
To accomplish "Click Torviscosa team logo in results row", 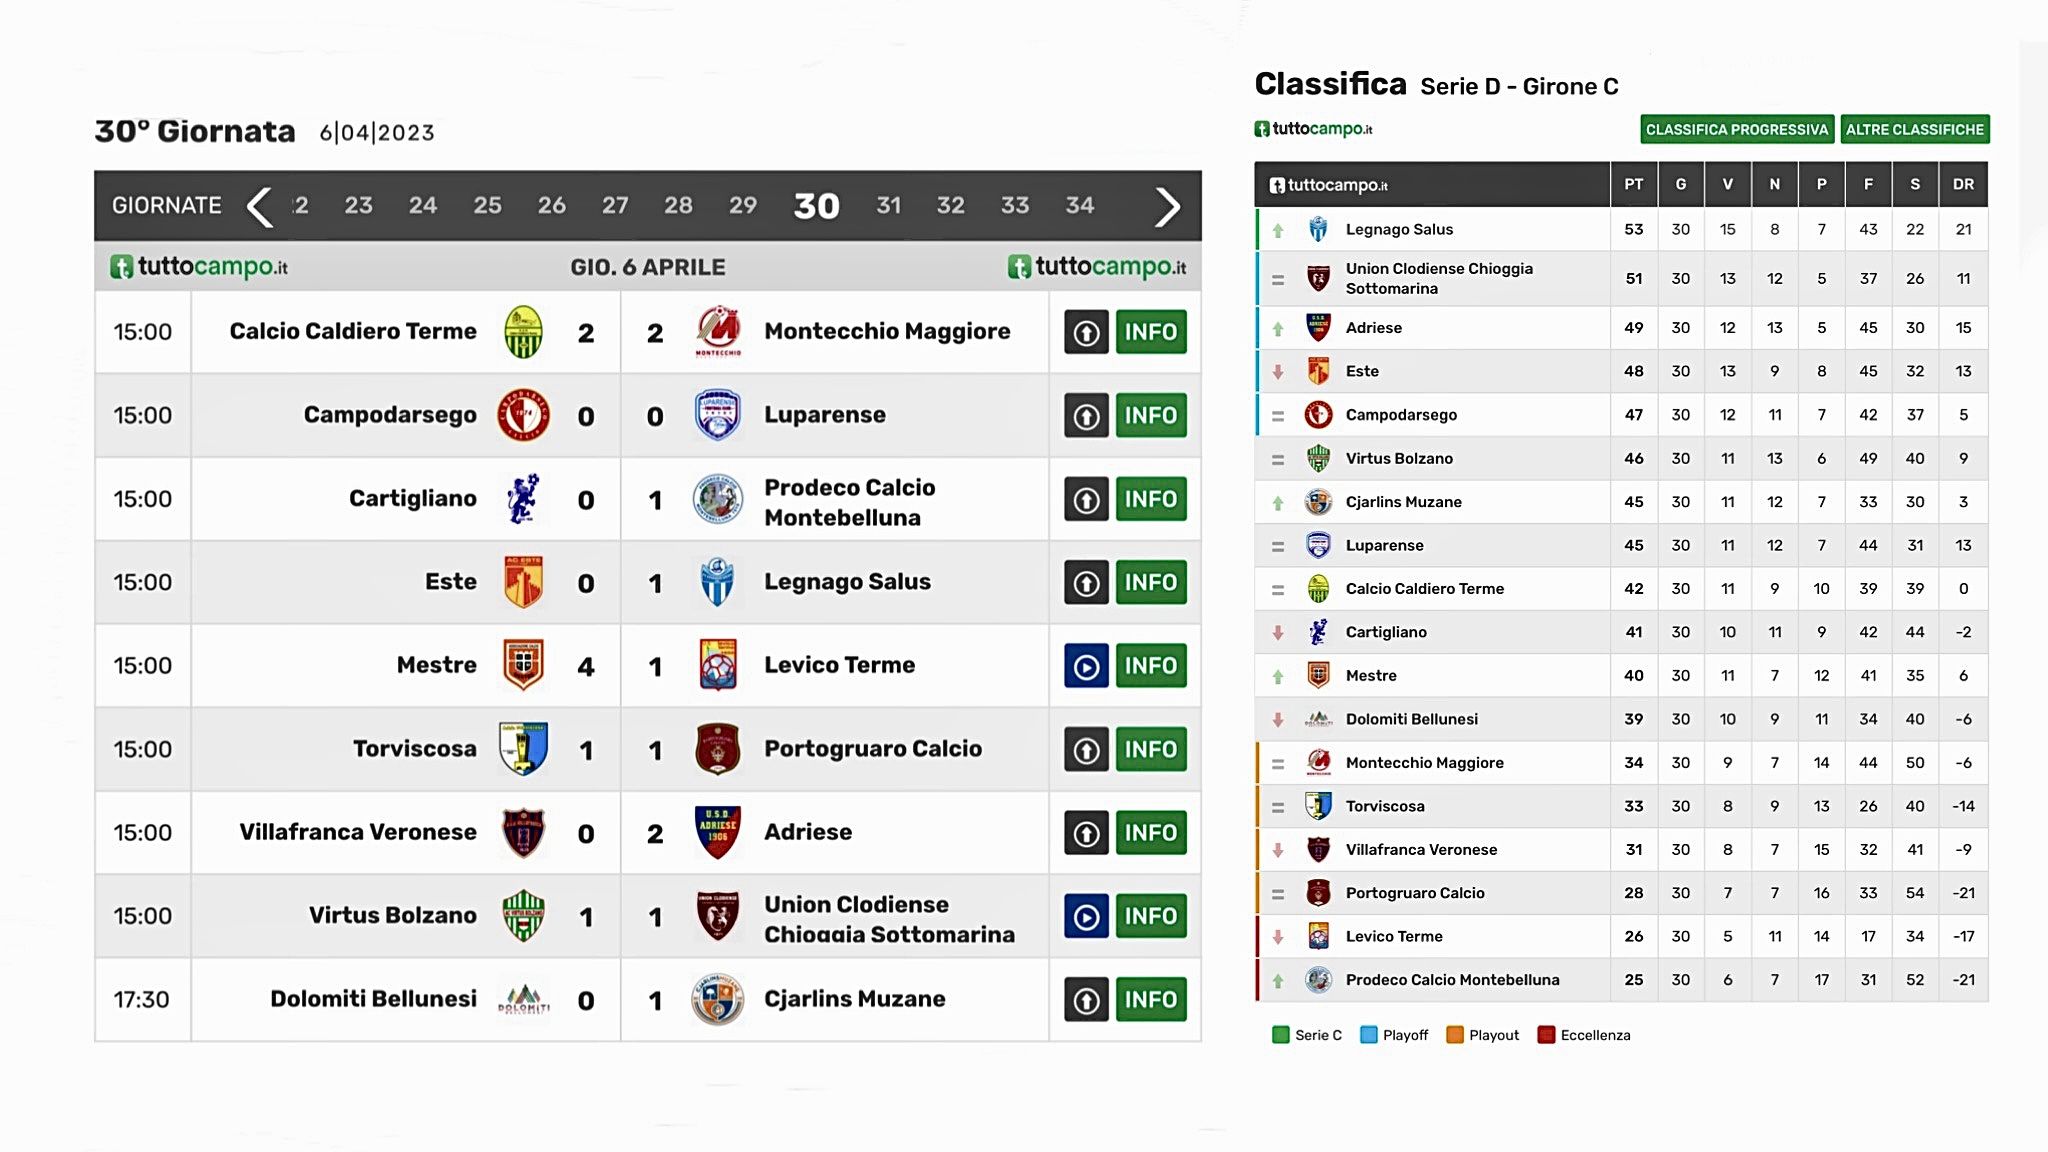I will pyautogui.click(x=523, y=749).
